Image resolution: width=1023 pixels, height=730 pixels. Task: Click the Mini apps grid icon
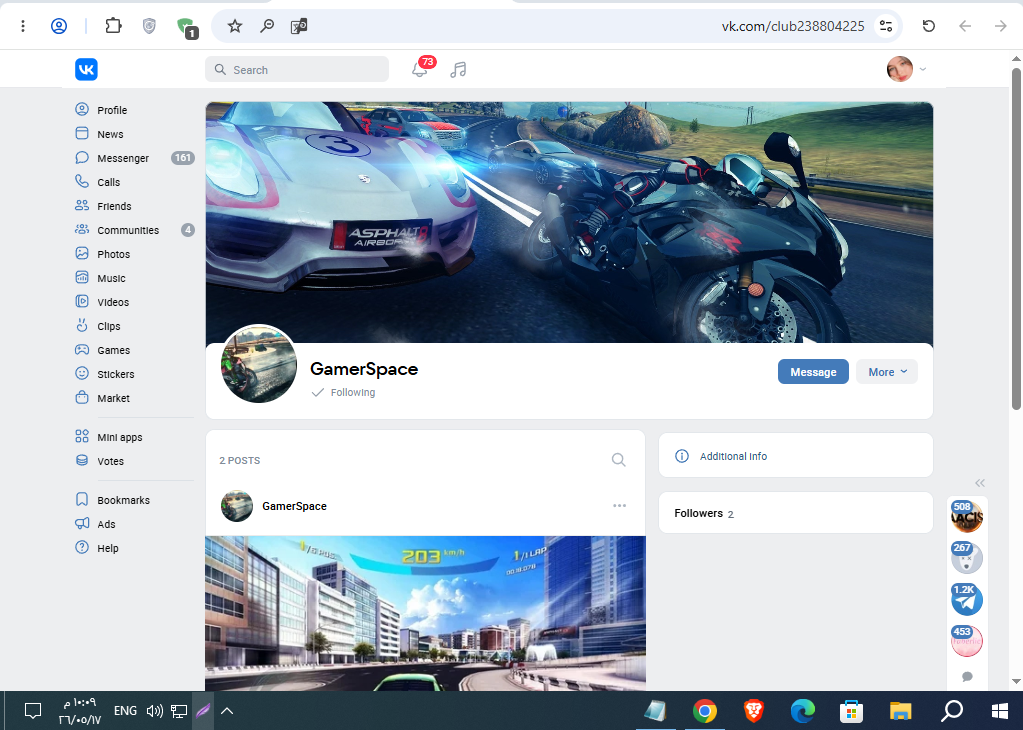(x=82, y=436)
